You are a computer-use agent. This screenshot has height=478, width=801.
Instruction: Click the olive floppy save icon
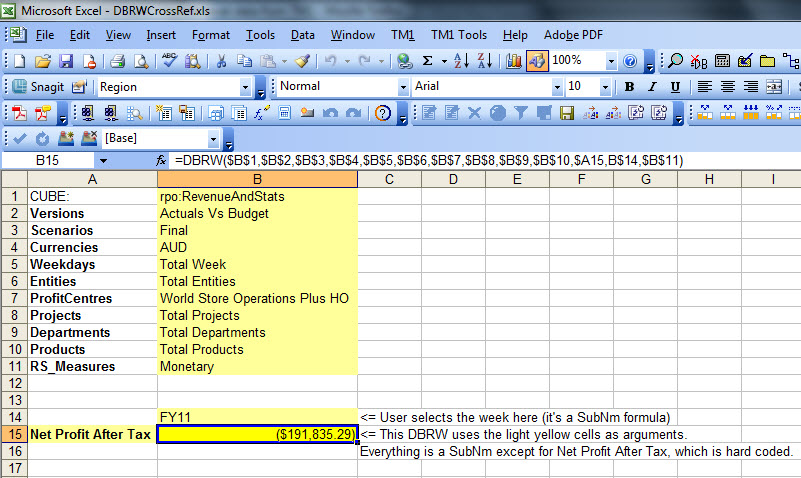click(567, 113)
